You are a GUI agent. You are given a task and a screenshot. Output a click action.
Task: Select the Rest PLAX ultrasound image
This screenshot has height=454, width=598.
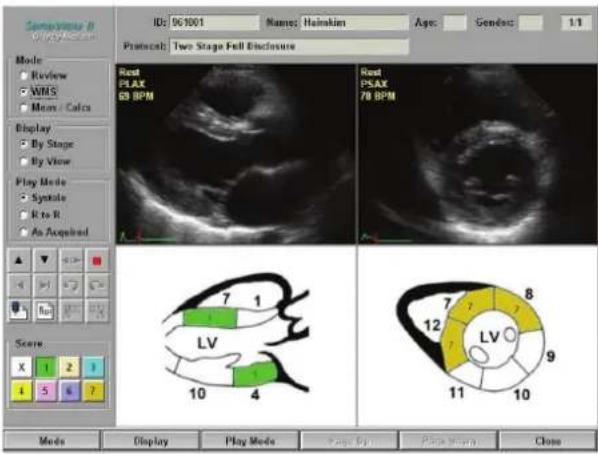(236, 154)
